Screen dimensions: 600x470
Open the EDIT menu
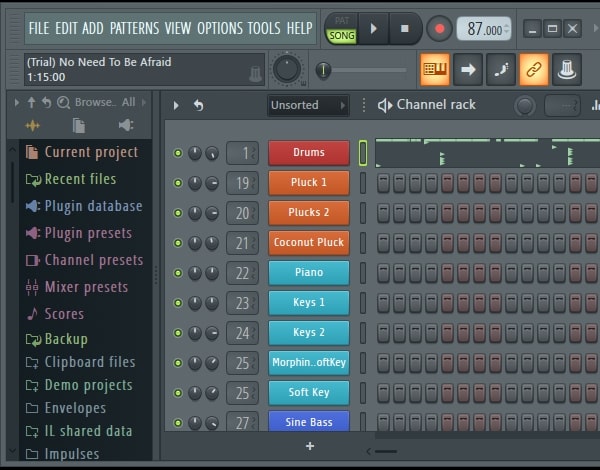[66, 28]
